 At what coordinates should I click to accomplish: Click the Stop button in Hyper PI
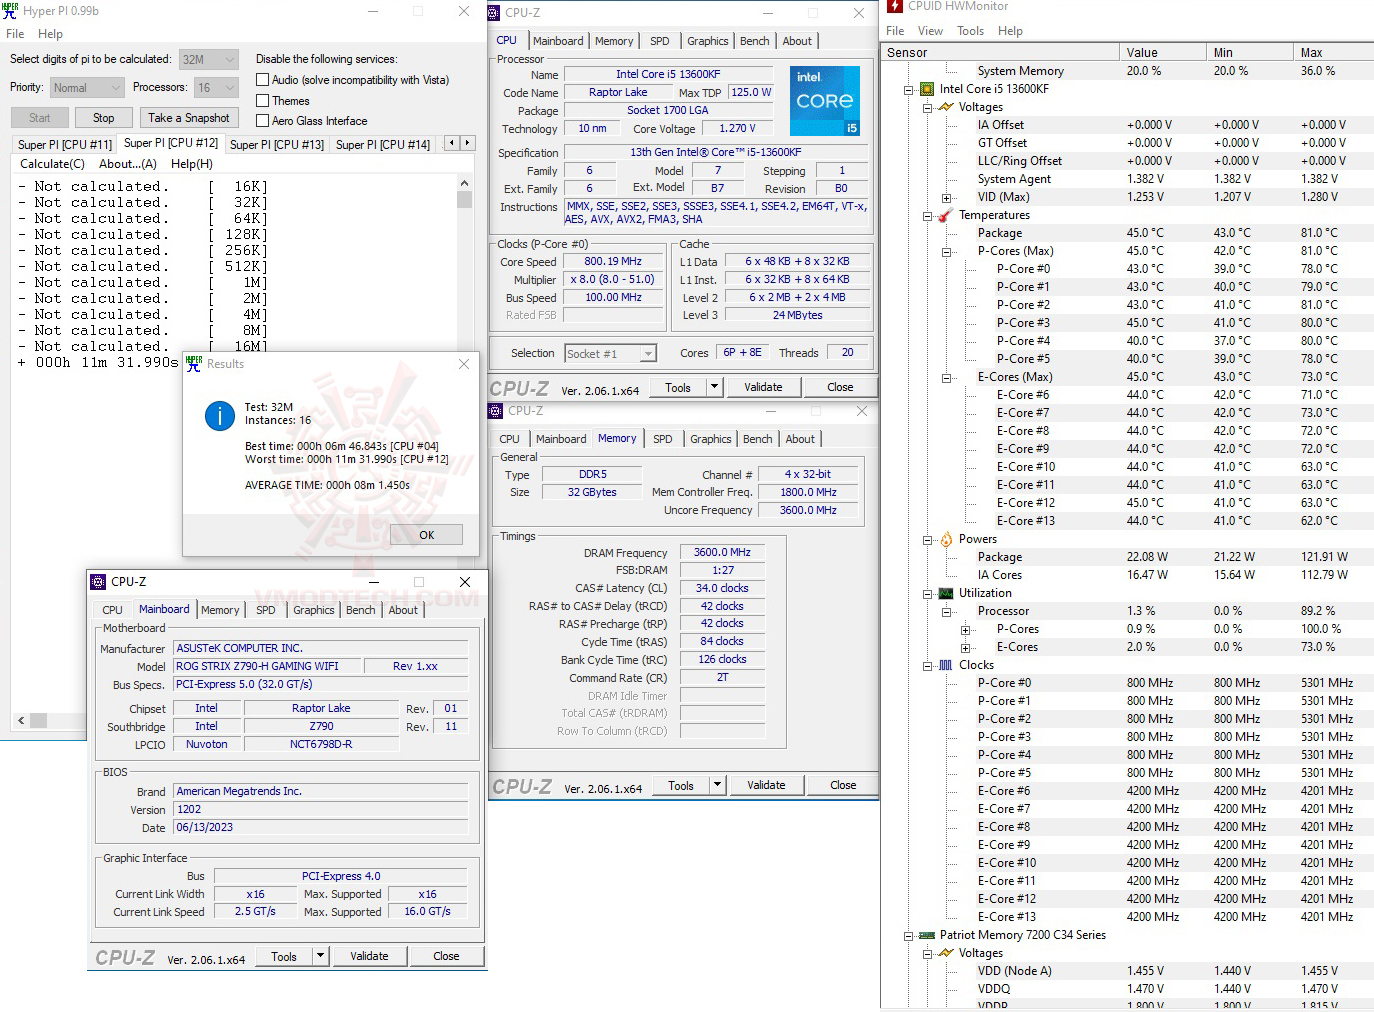(104, 118)
